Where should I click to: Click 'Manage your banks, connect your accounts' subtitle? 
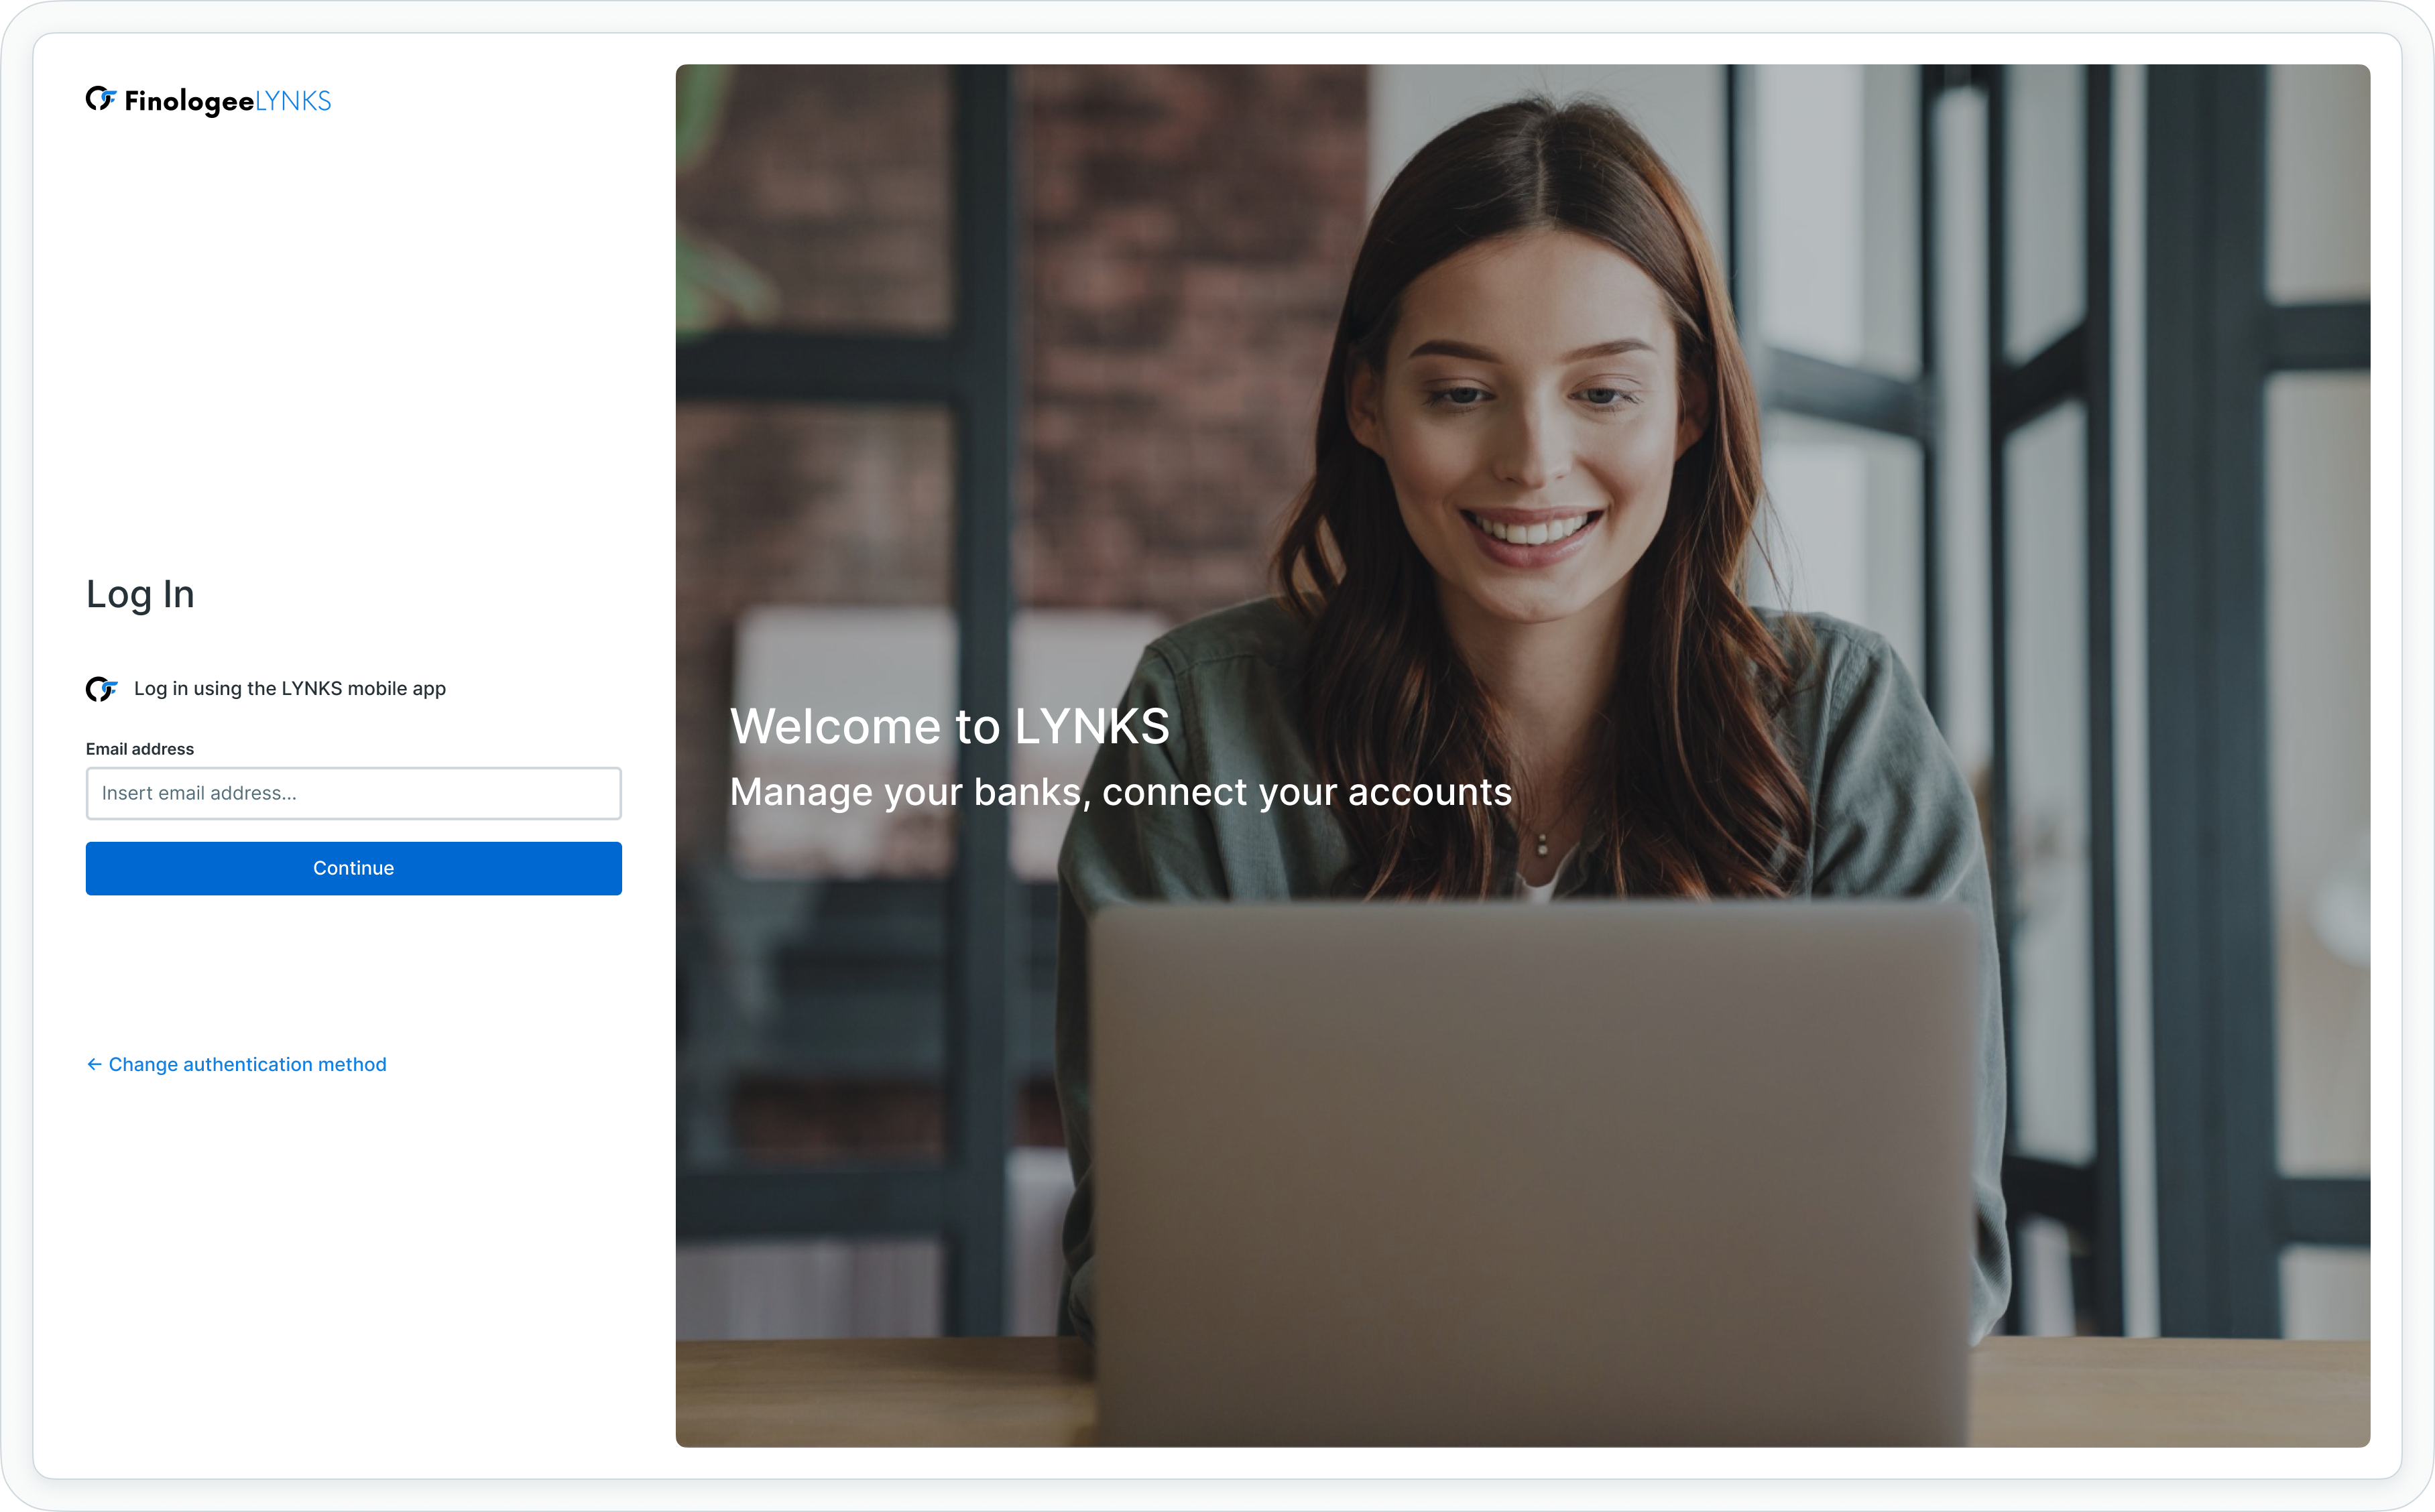[x=1120, y=792]
